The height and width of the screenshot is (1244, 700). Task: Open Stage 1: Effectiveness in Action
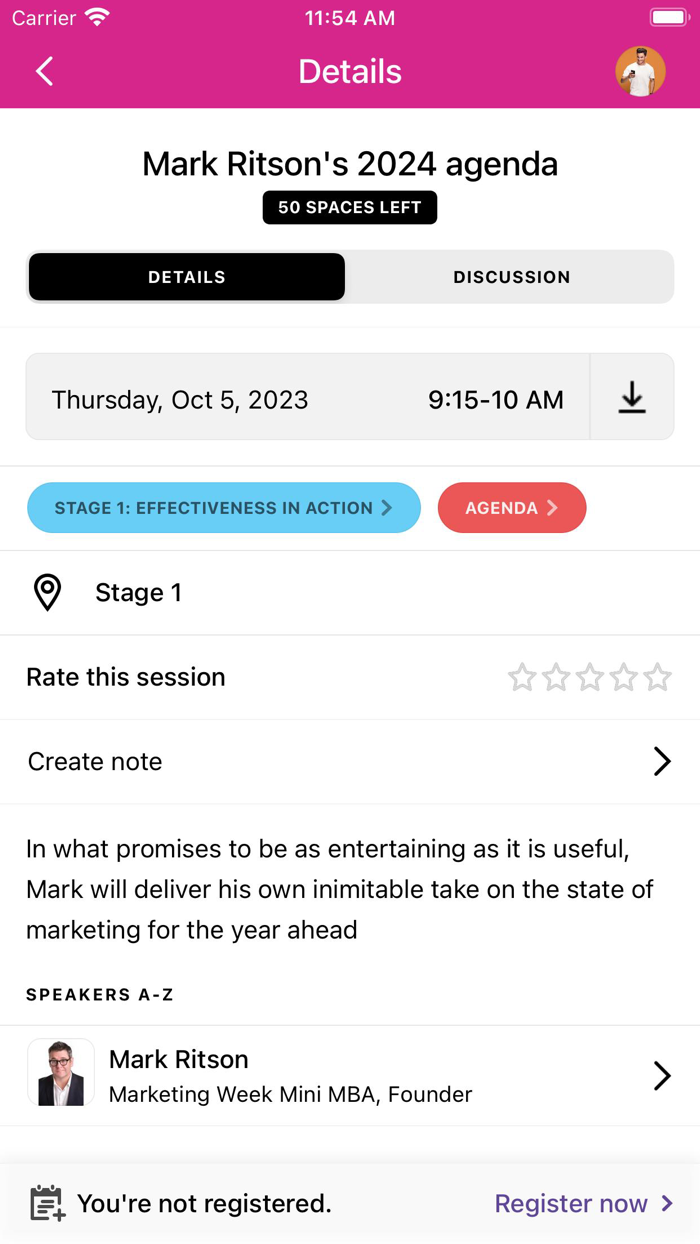click(223, 508)
